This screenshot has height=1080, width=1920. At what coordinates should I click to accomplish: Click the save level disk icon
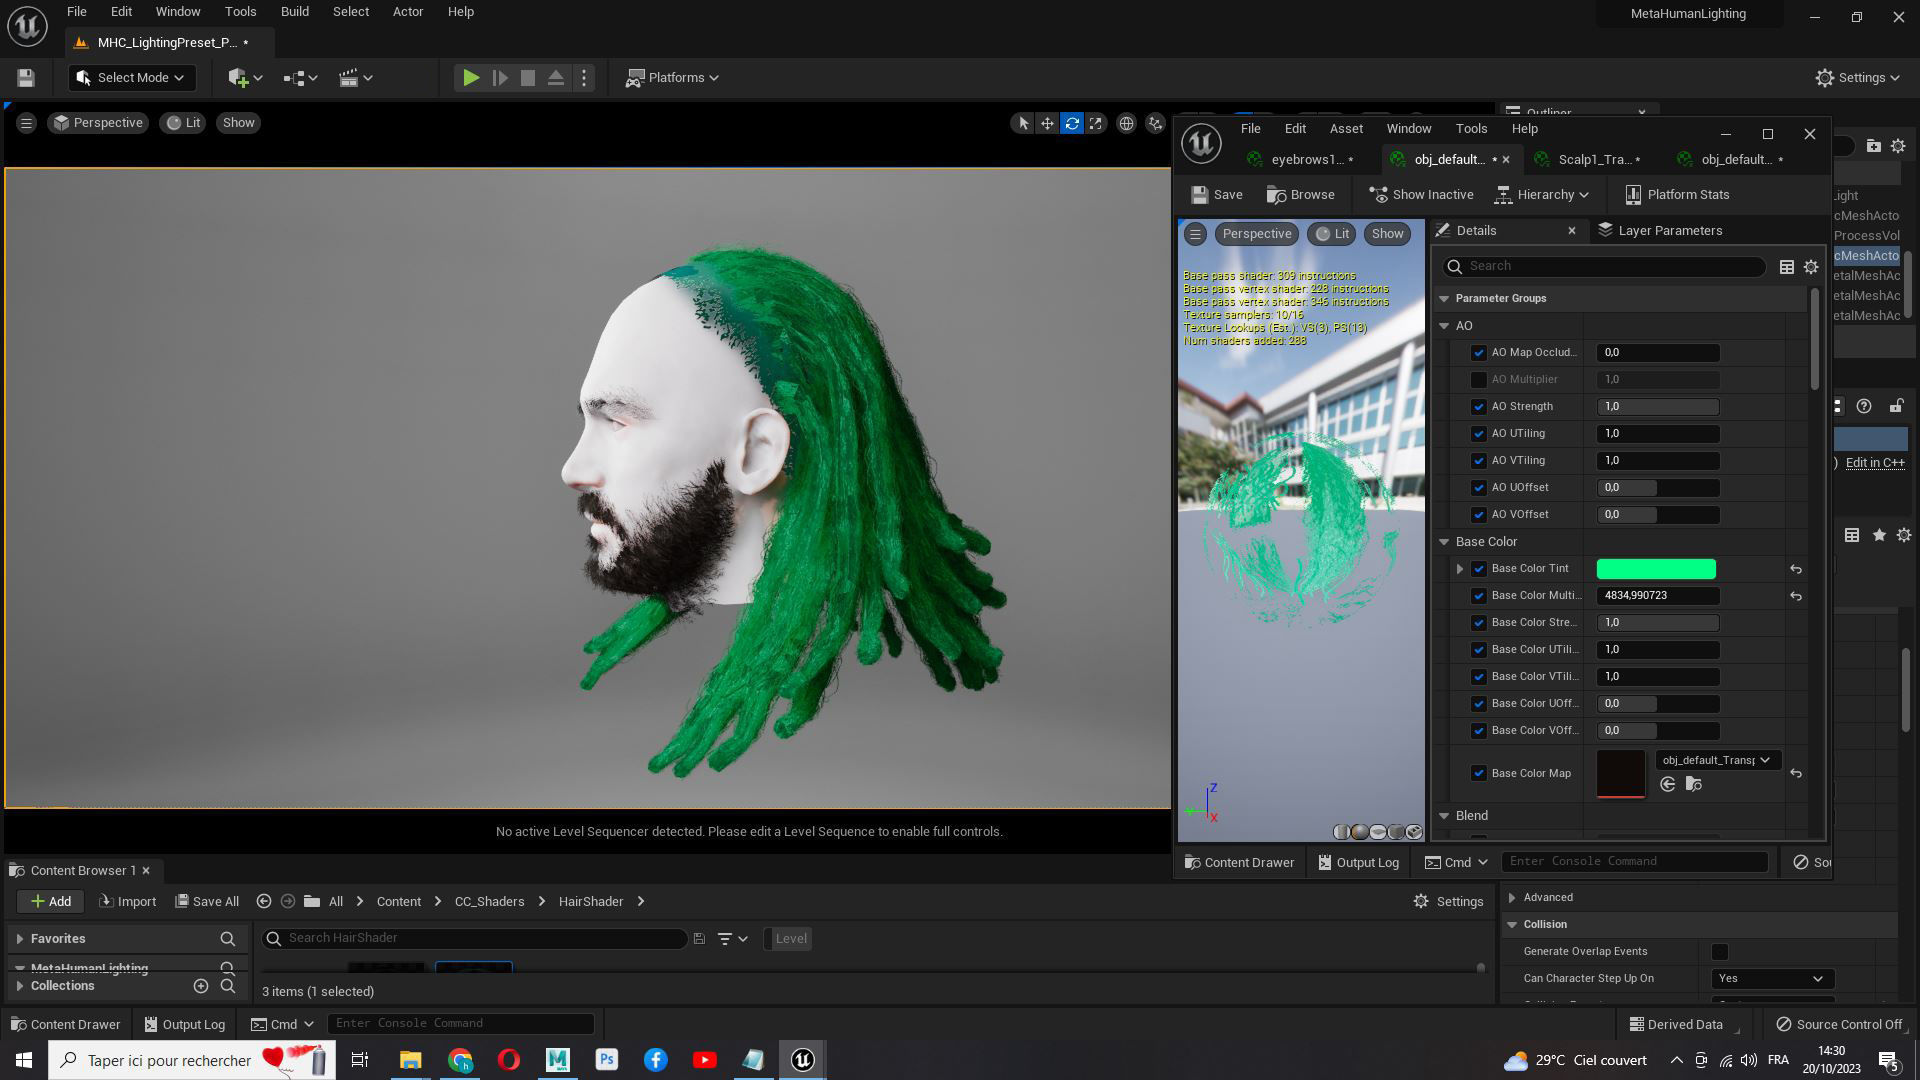pos(26,78)
